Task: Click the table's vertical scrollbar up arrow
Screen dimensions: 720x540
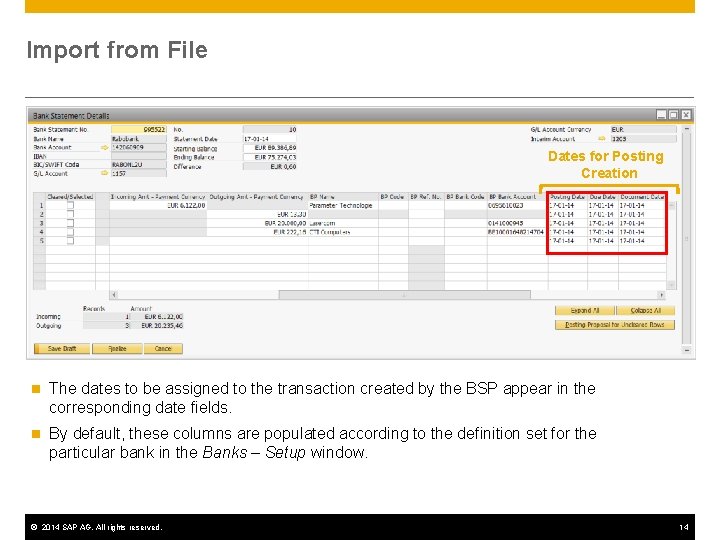Action: click(671, 205)
